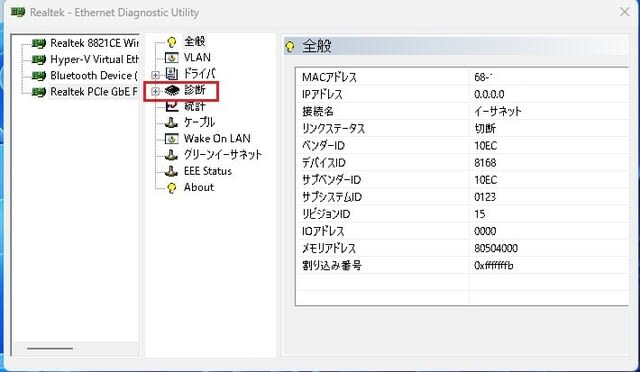The image size is (640, 372).
Task: Click the Hyper-V Virtual Ethernet adapter icon
Action: pos(39,60)
